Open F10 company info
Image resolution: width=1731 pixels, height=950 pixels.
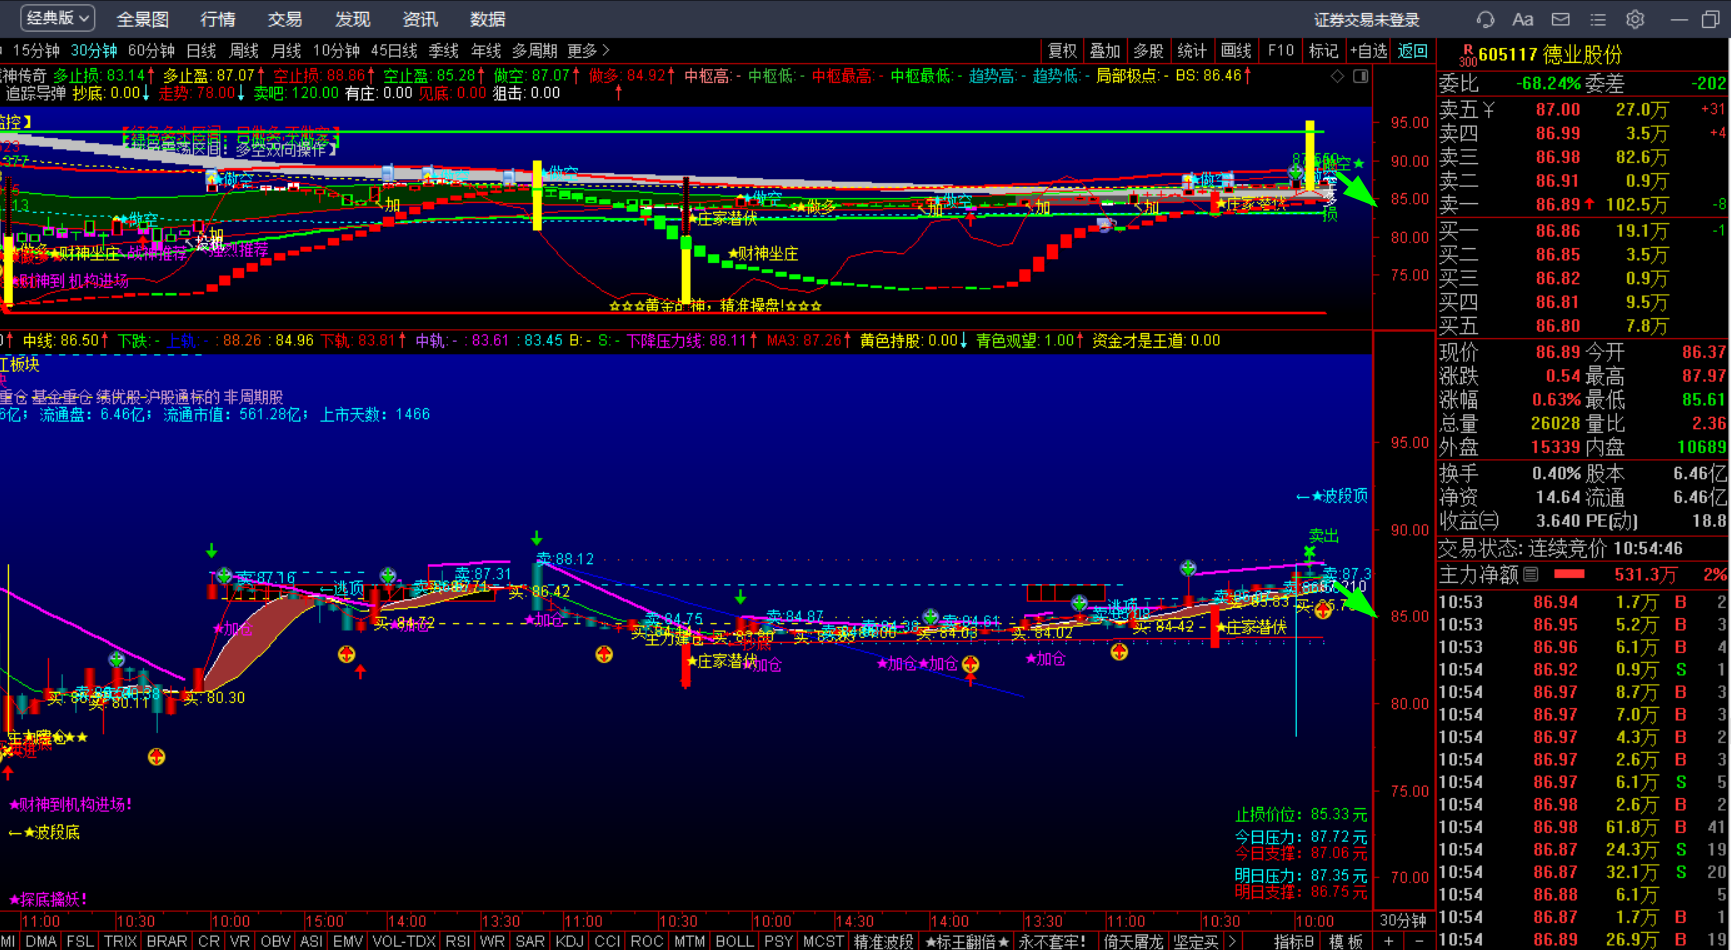(1280, 51)
